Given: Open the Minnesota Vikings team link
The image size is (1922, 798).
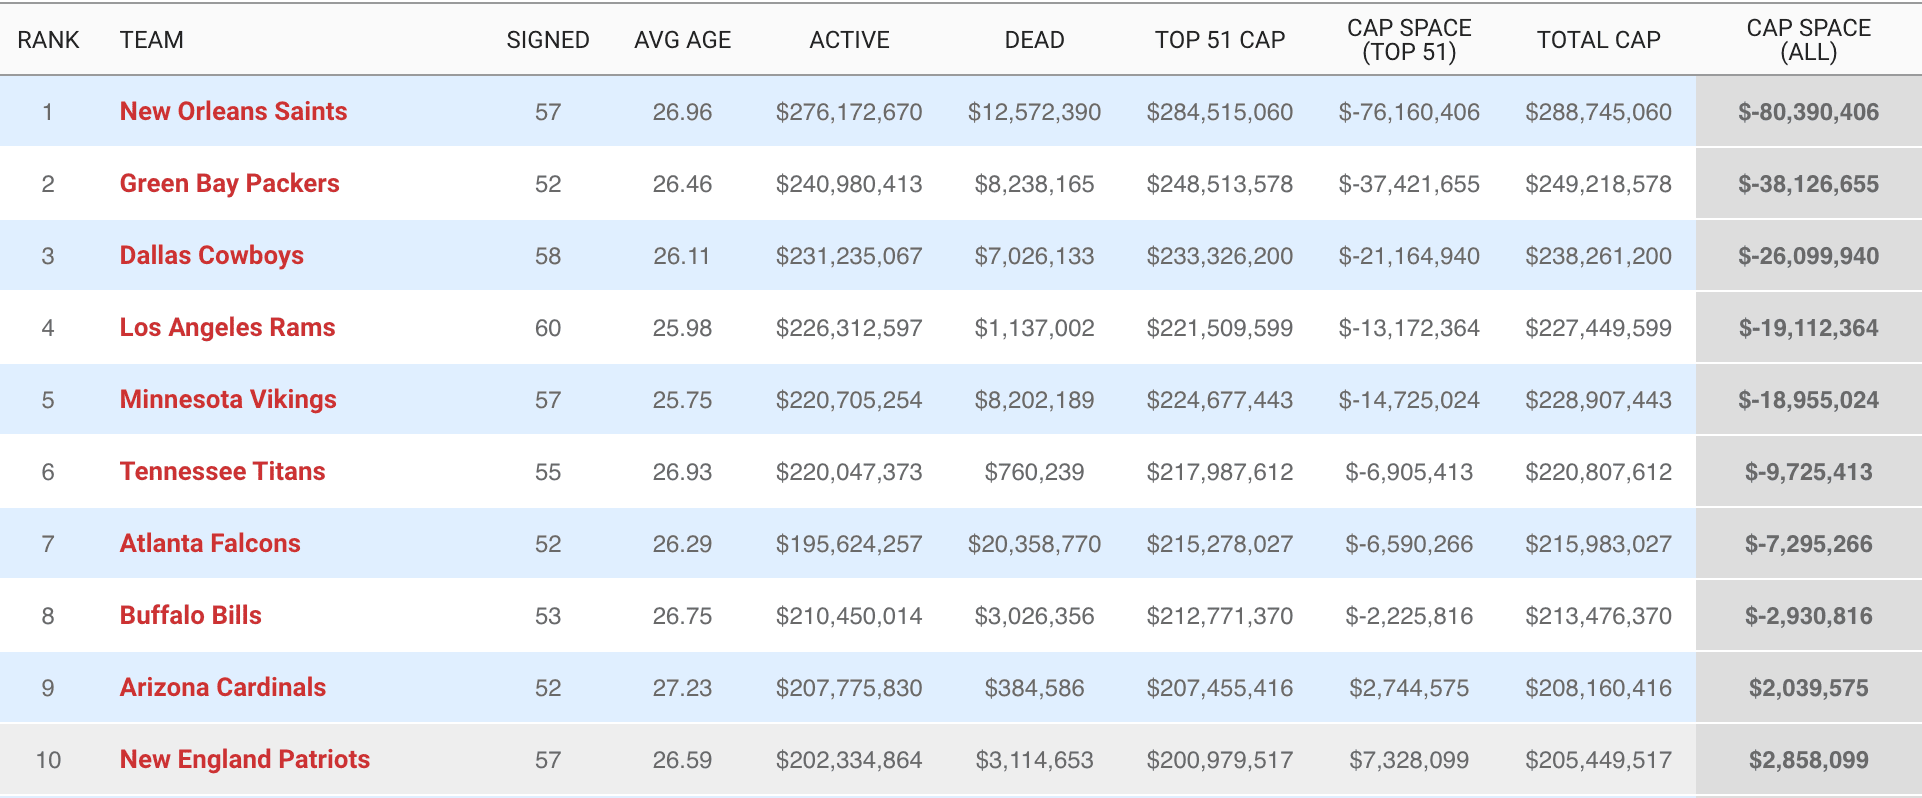Looking at the screenshot, I should pos(228,399).
